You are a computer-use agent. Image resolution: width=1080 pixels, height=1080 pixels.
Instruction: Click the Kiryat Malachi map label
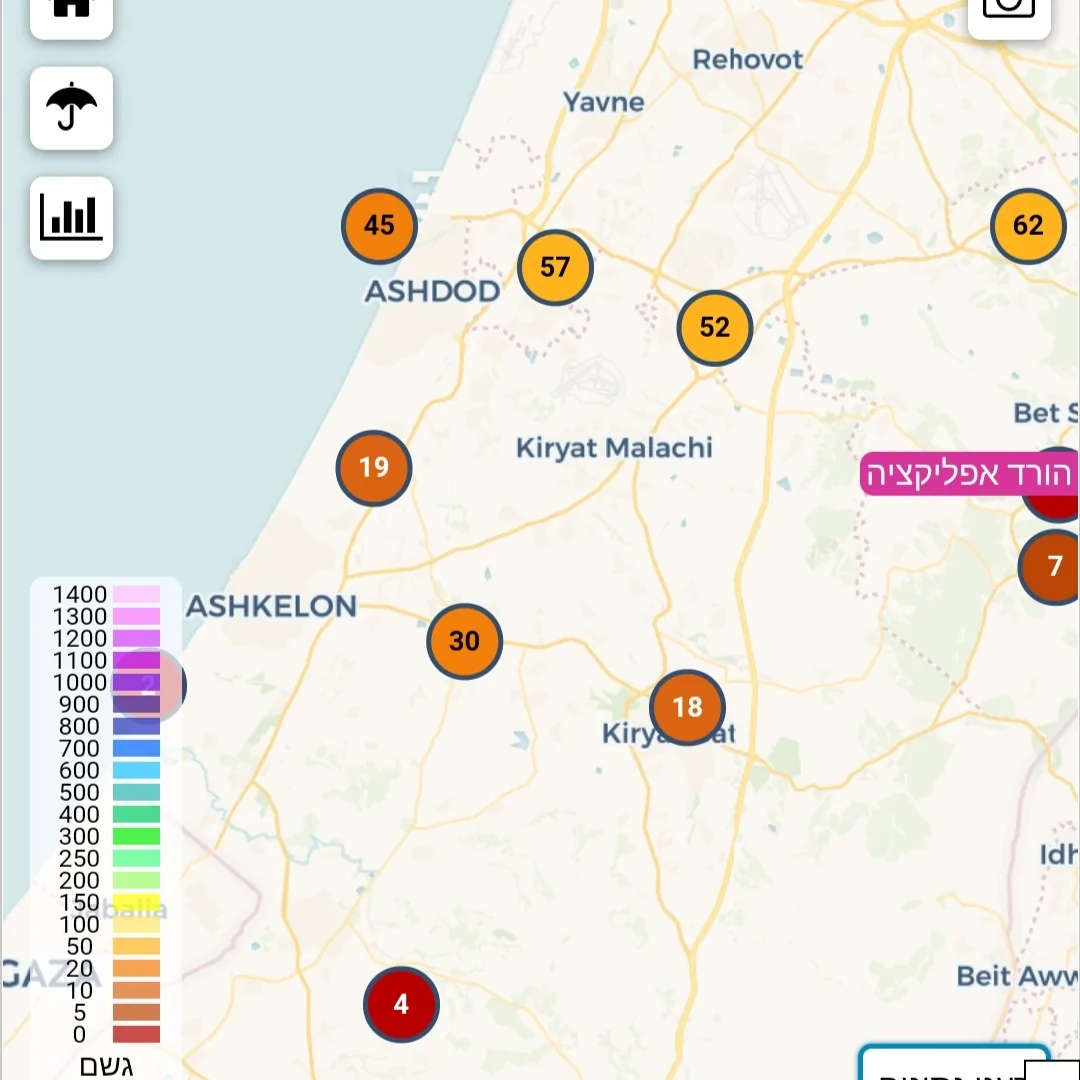[x=614, y=447]
